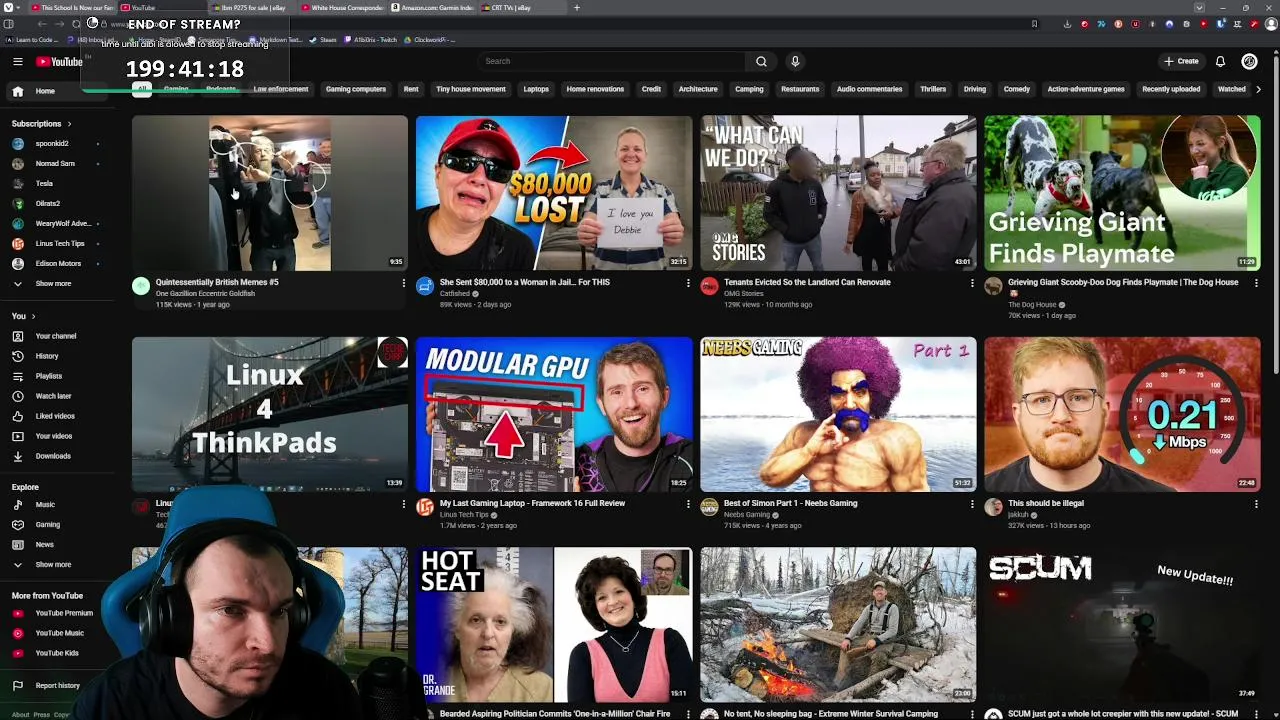Image resolution: width=1280 pixels, height=720 pixels.
Task: Open browser downloads icon
Action: 1067,24
